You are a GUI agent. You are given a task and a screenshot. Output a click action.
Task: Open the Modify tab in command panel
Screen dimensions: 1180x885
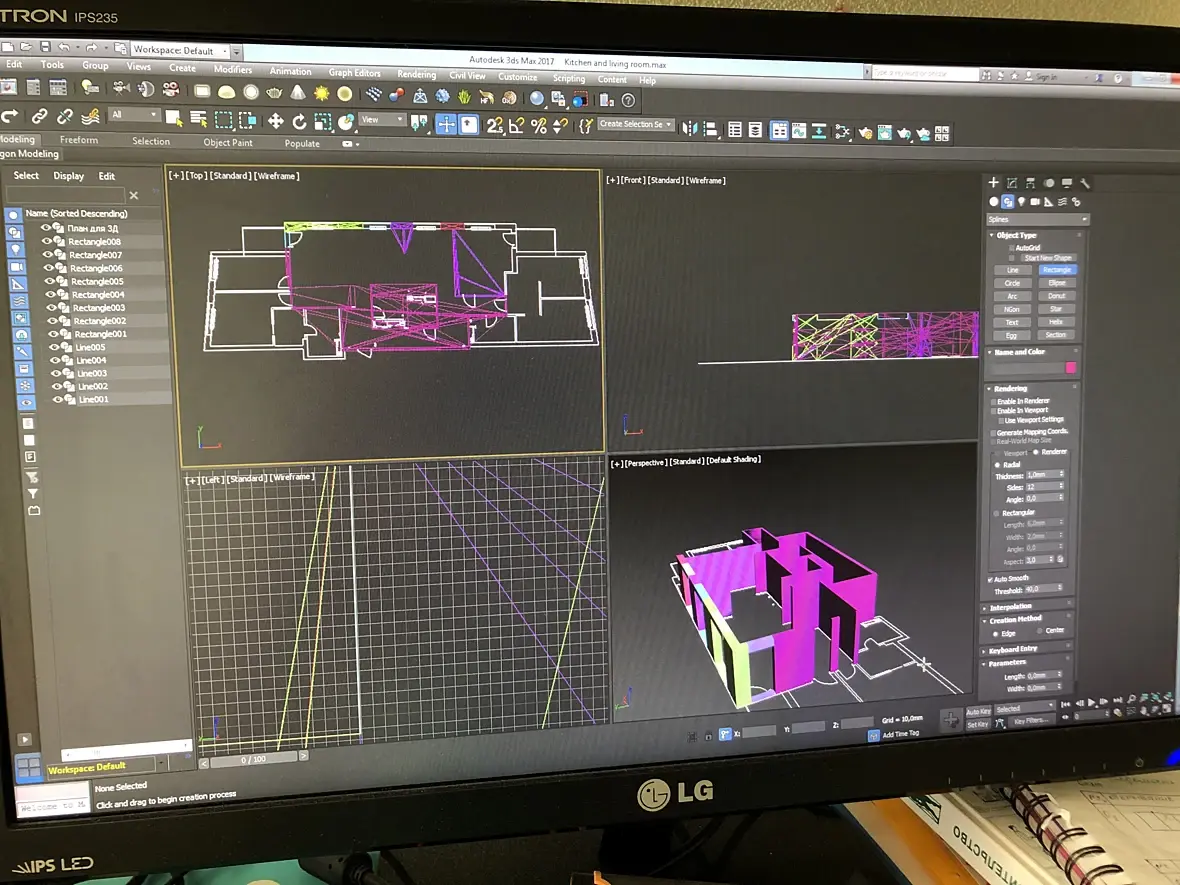click(x=1011, y=183)
